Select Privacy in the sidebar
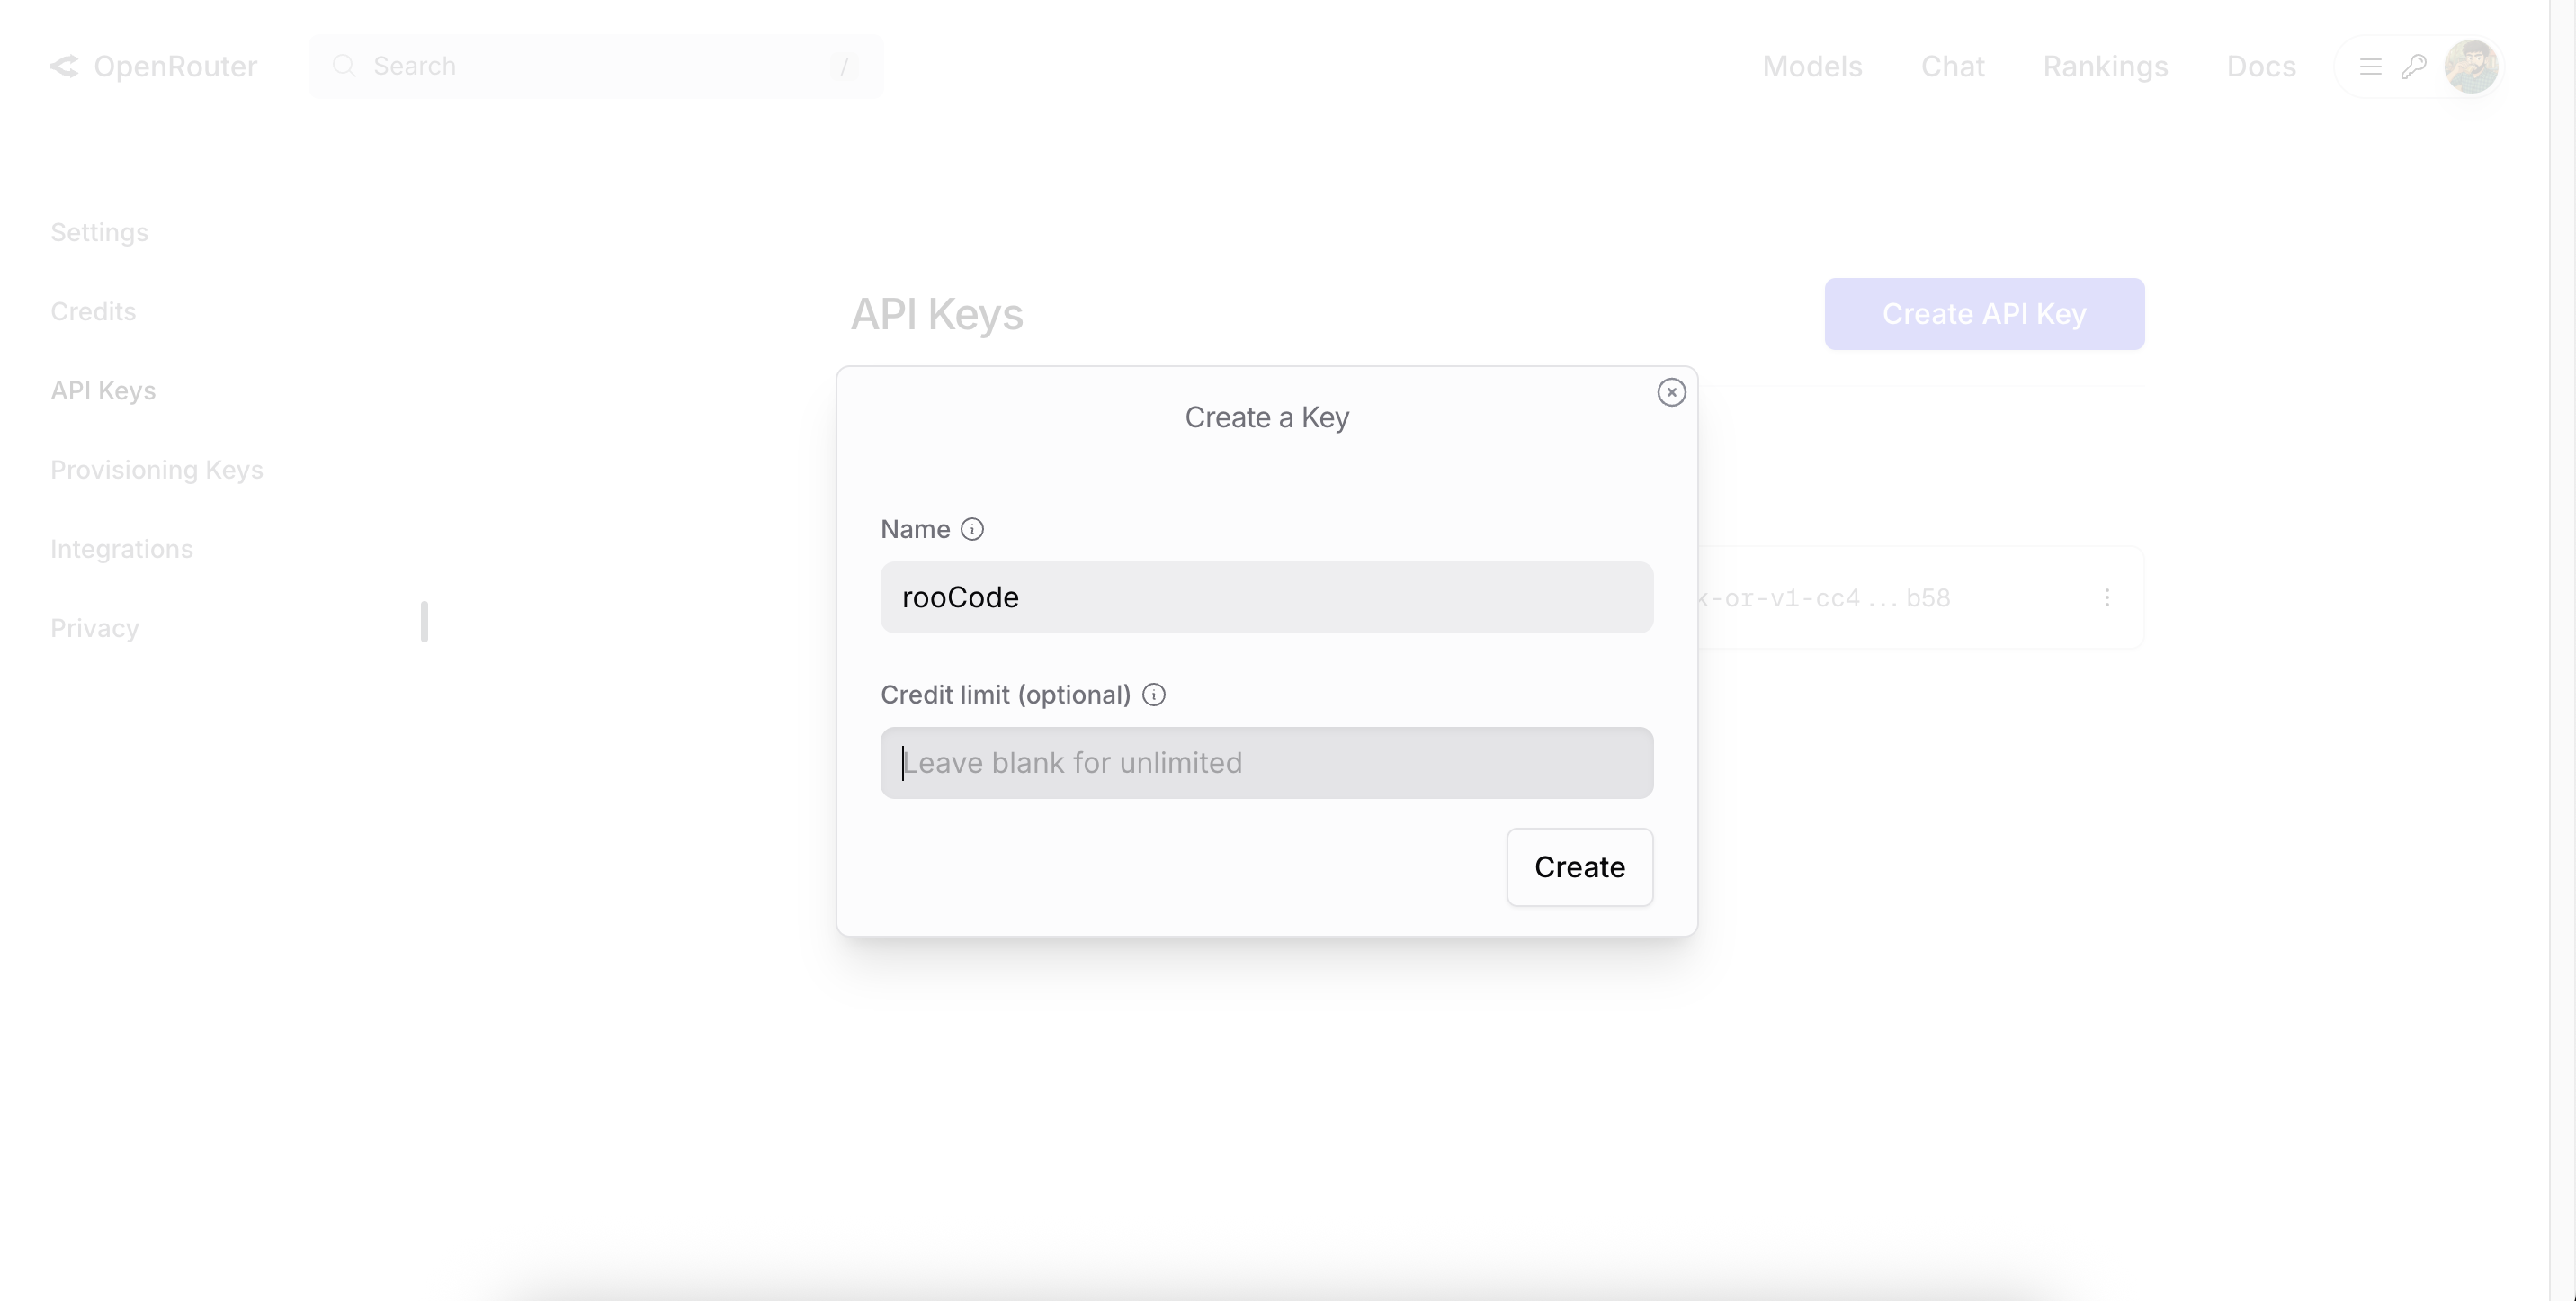Image resolution: width=2576 pixels, height=1301 pixels. 94,628
